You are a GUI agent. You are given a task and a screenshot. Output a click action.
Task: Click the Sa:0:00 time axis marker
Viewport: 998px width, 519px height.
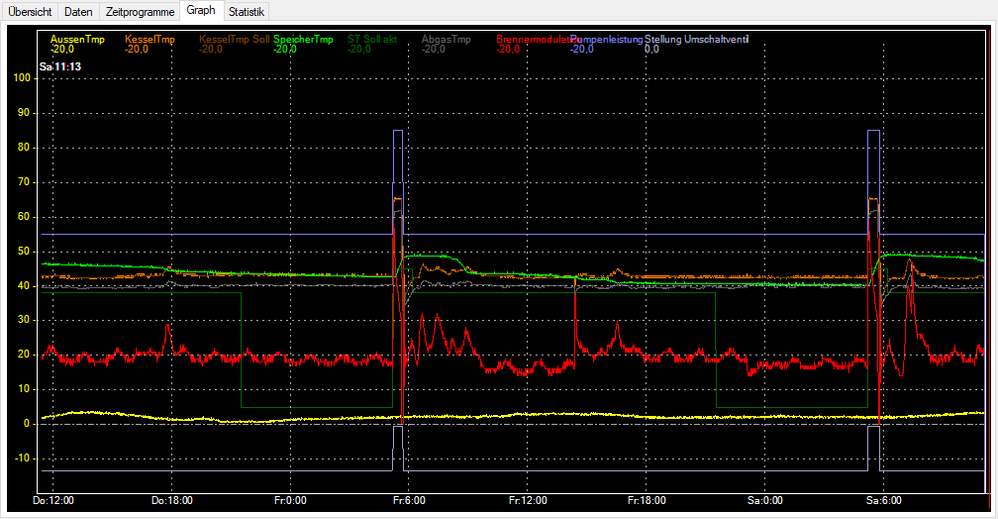click(x=765, y=499)
